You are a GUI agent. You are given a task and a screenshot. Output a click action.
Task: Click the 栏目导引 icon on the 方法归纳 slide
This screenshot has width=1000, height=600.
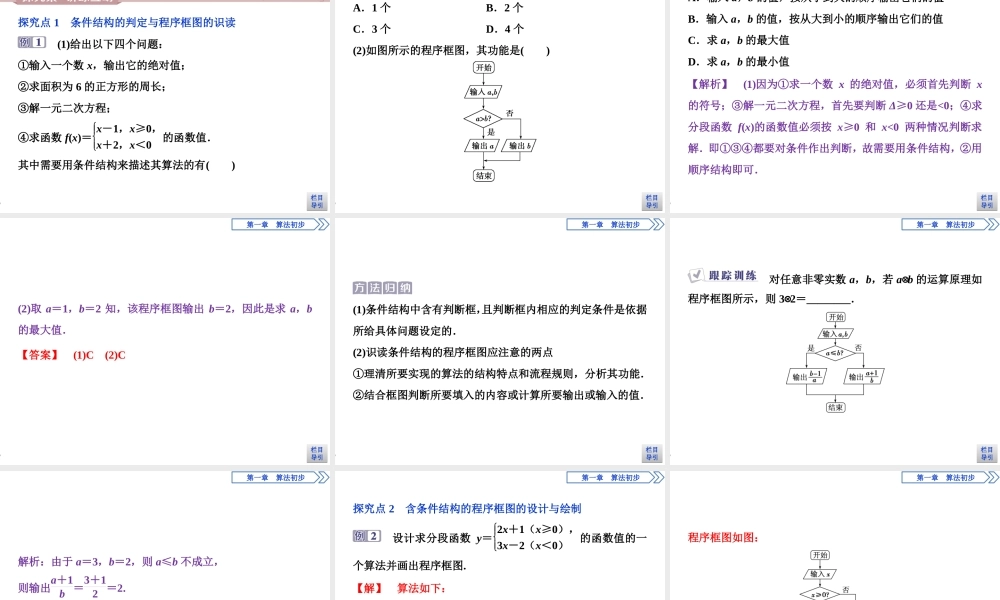652,453
